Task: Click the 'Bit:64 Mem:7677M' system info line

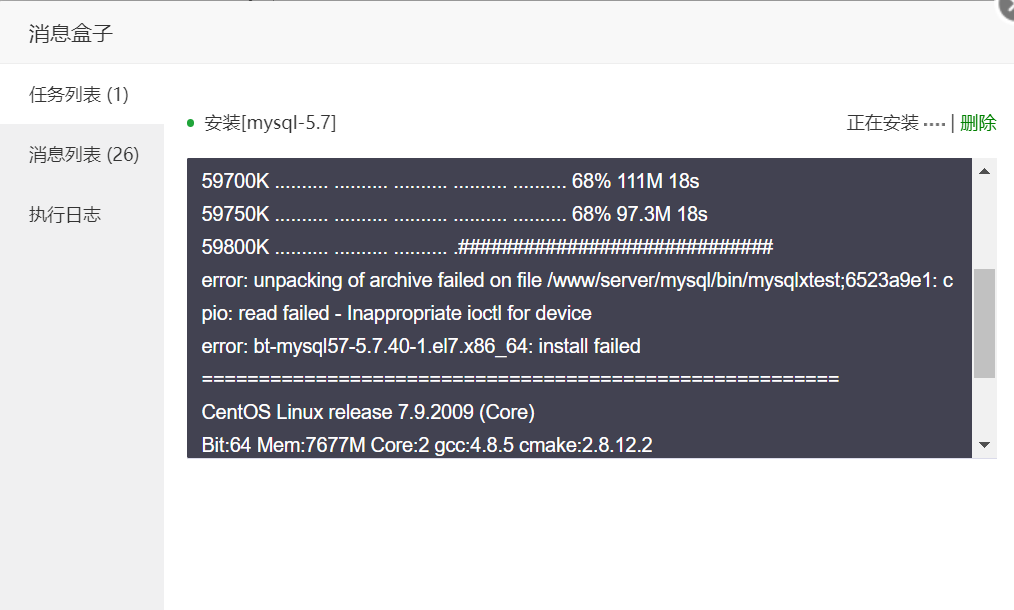Action: pos(427,445)
